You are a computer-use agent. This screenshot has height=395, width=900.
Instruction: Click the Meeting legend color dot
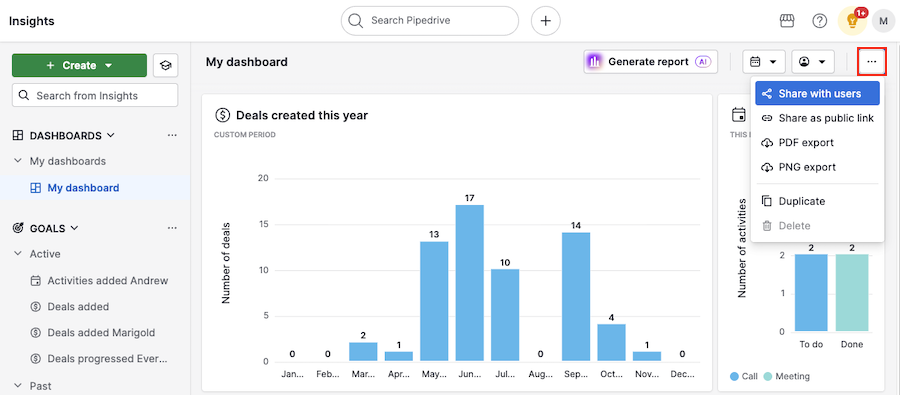[x=768, y=377]
